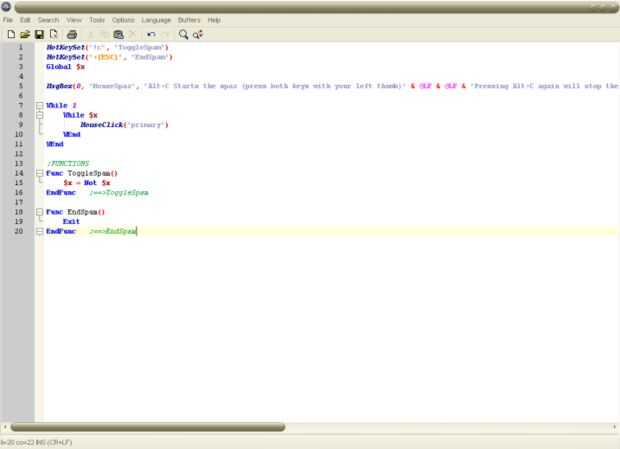Open the Options menu

[x=123, y=20]
